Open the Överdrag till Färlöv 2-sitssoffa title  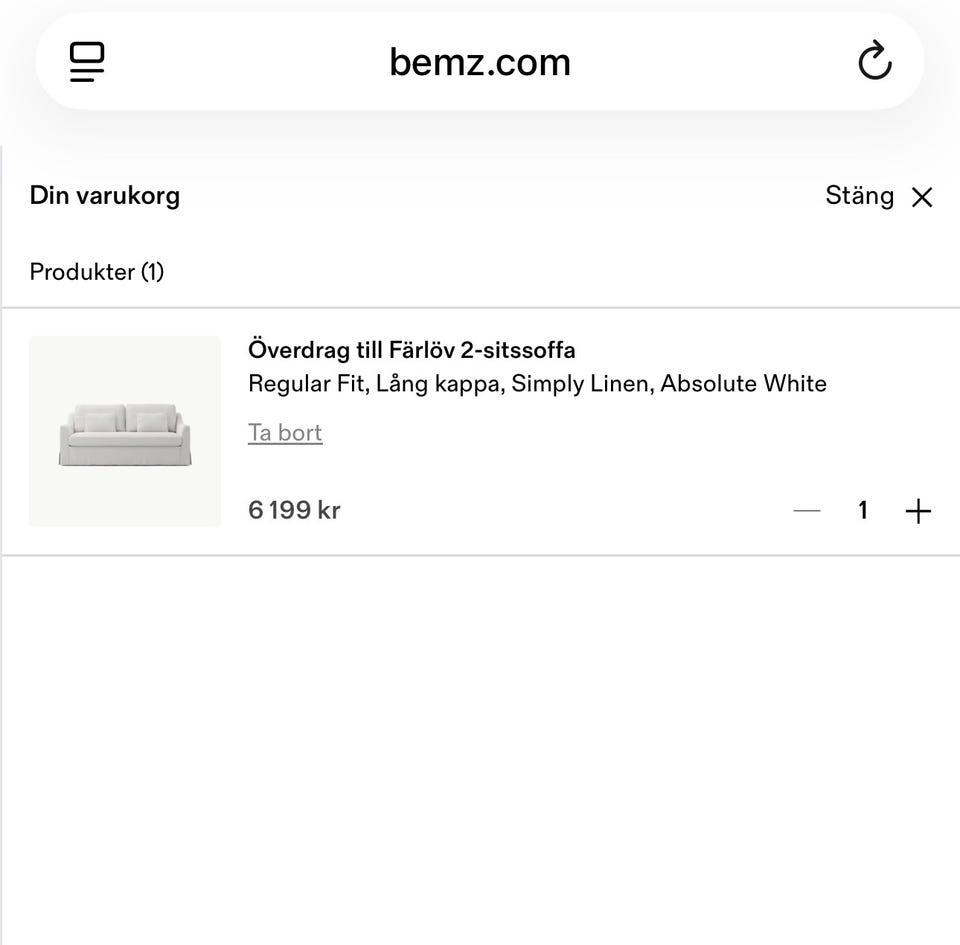click(x=411, y=350)
